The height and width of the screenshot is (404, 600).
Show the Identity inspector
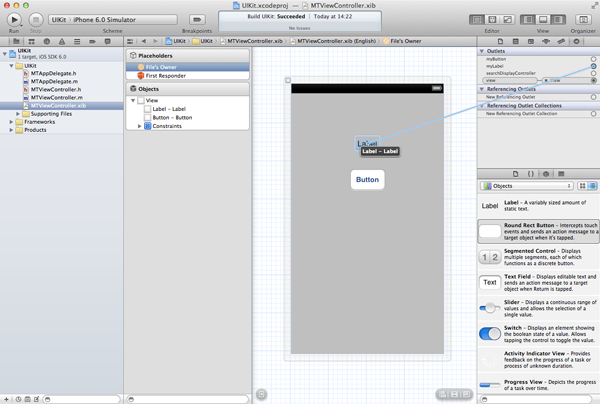tap(531, 41)
